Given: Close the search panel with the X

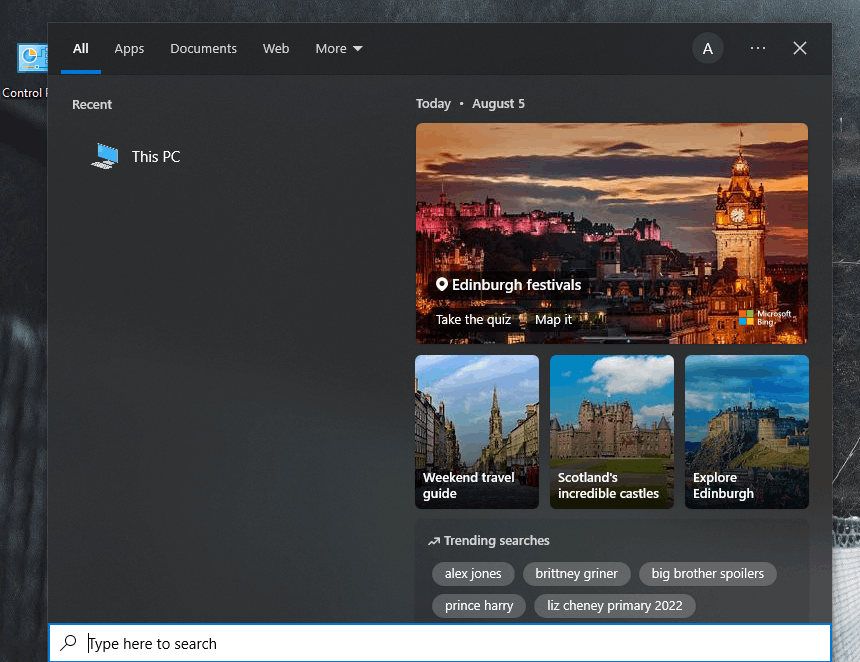Looking at the screenshot, I should point(800,48).
